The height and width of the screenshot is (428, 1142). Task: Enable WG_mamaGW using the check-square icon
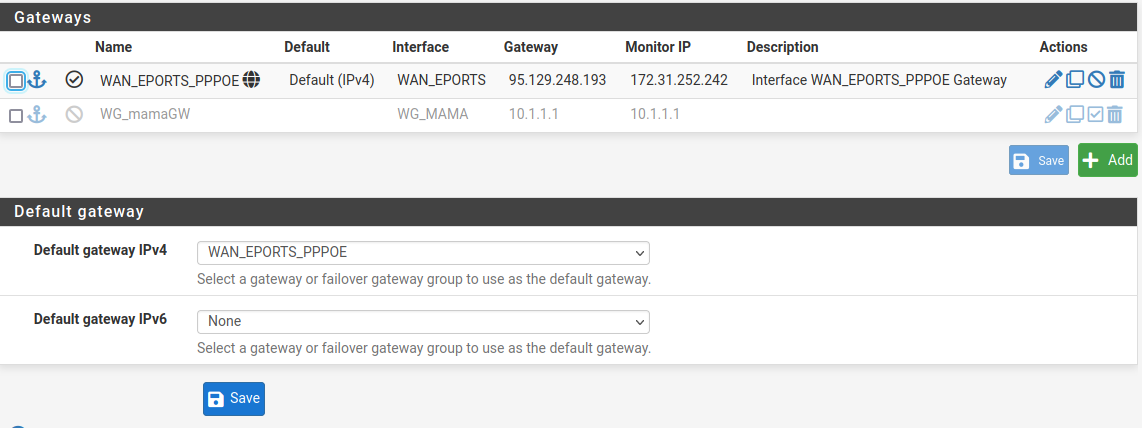(x=1096, y=115)
